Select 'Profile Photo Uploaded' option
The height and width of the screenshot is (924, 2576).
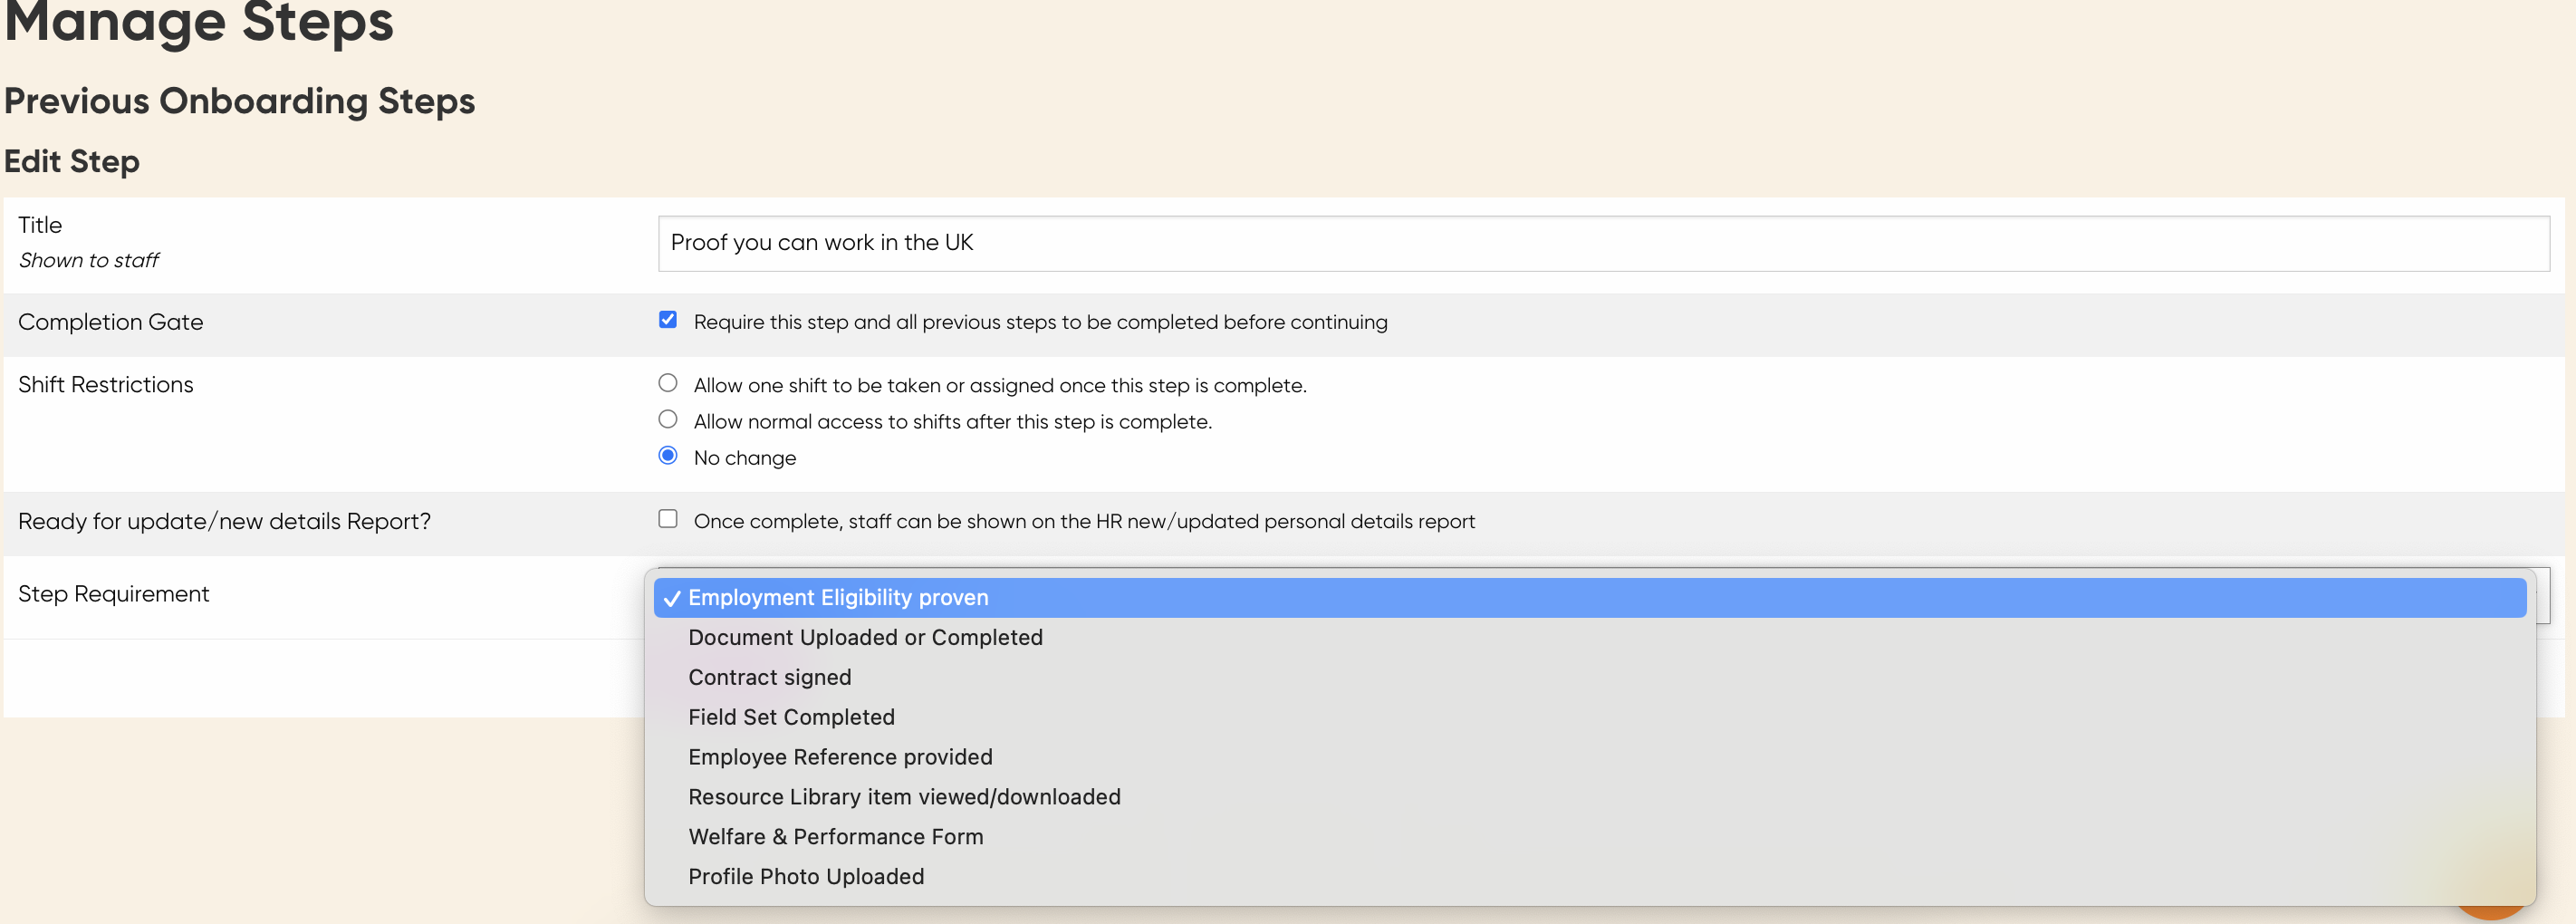1590,877
